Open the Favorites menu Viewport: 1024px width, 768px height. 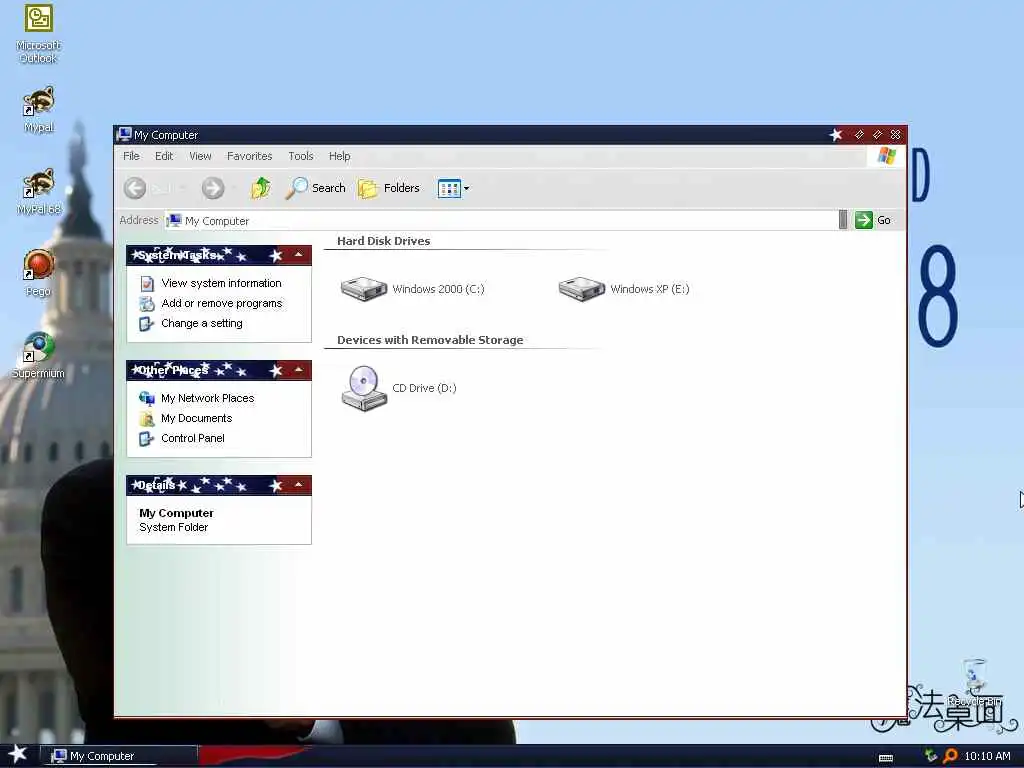tap(249, 156)
